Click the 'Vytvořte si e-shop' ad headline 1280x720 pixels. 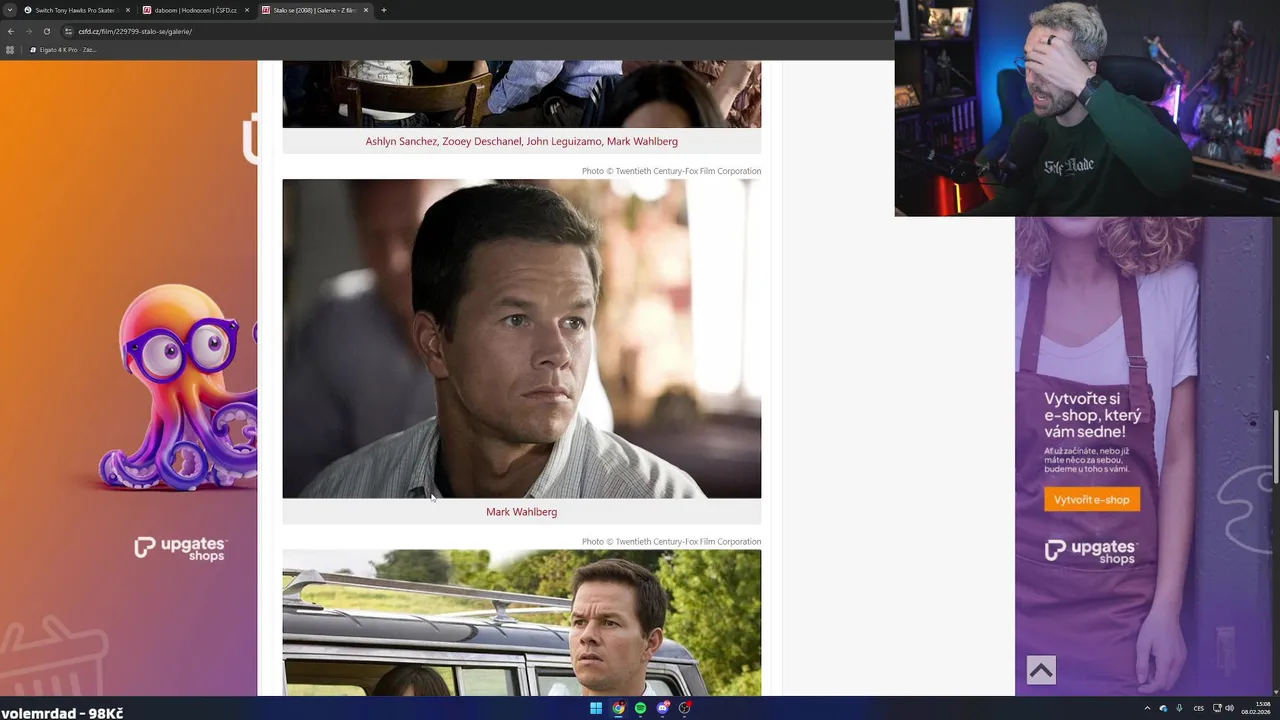(1092, 415)
